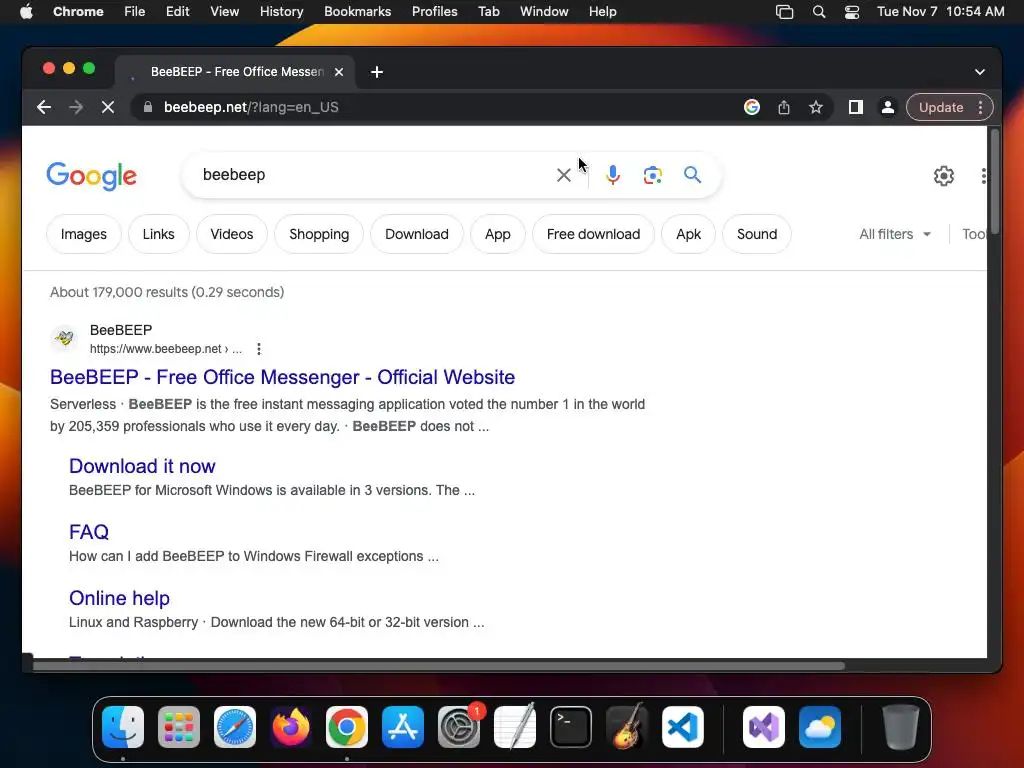Select the App filter chip
The width and height of the screenshot is (1024, 768).
[x=498, y=234]
